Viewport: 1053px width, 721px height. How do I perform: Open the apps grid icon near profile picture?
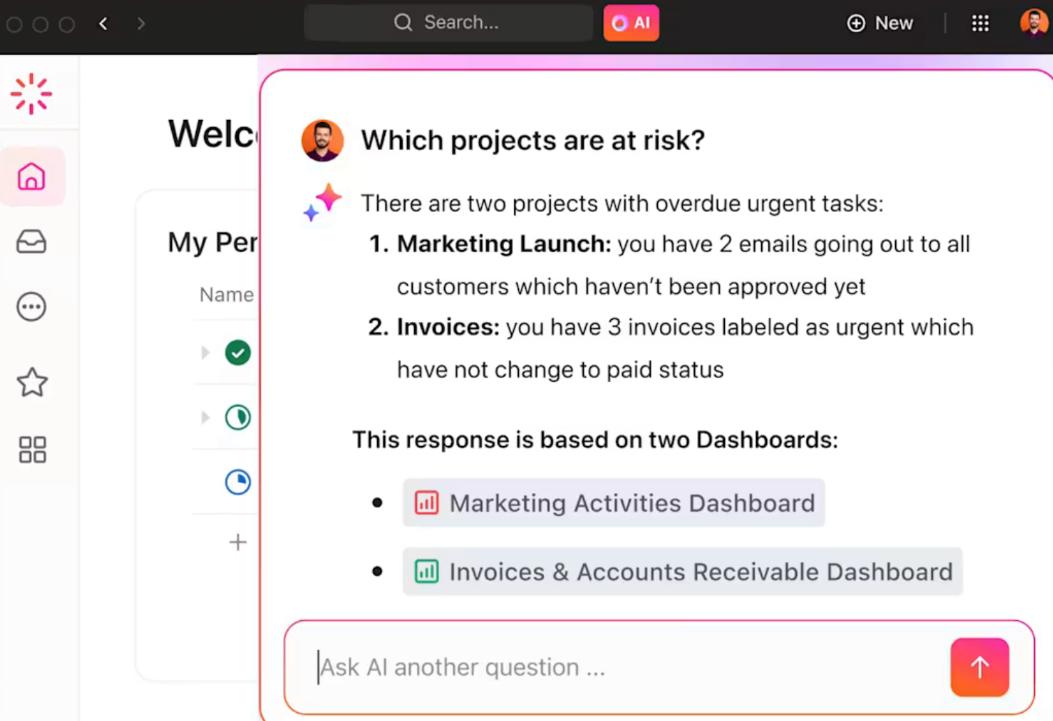tap(980, 22)
